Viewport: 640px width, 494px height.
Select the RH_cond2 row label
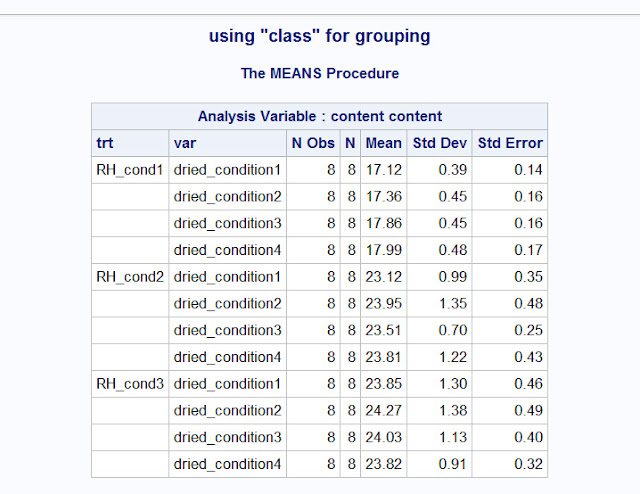point(130,277)
